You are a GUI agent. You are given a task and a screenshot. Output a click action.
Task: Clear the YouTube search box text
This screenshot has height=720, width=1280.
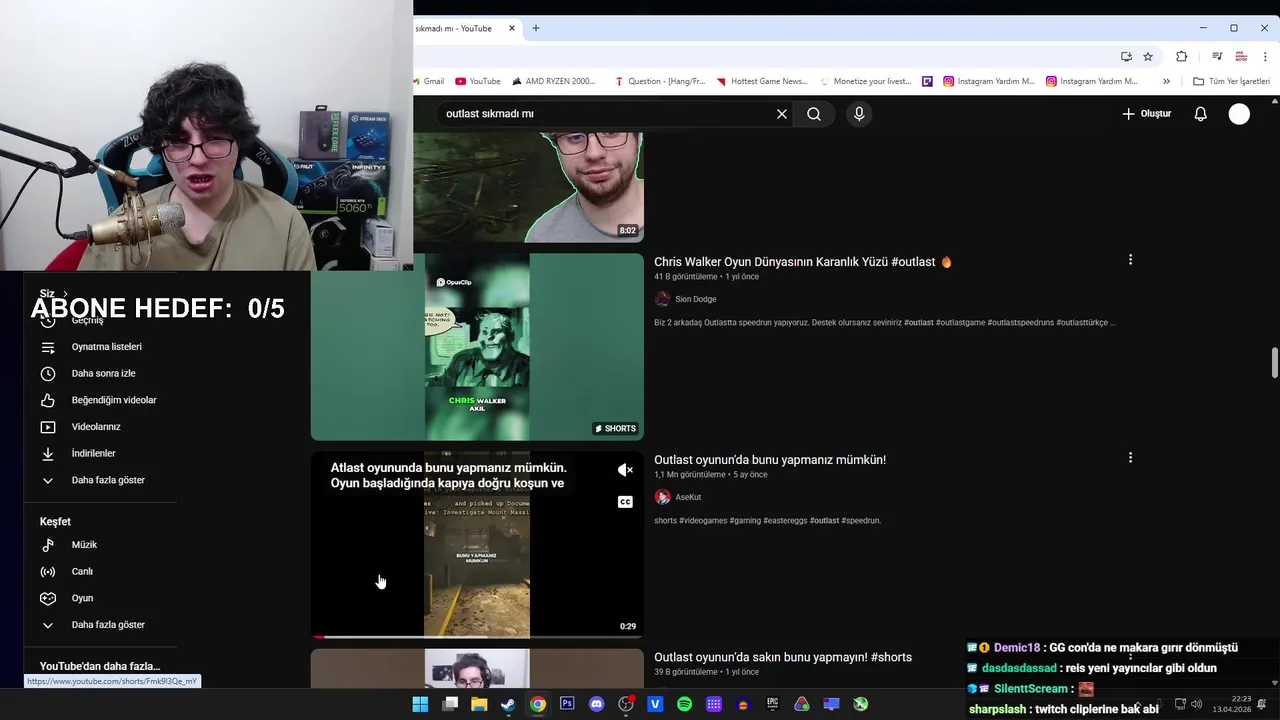(x=782, y=114)
